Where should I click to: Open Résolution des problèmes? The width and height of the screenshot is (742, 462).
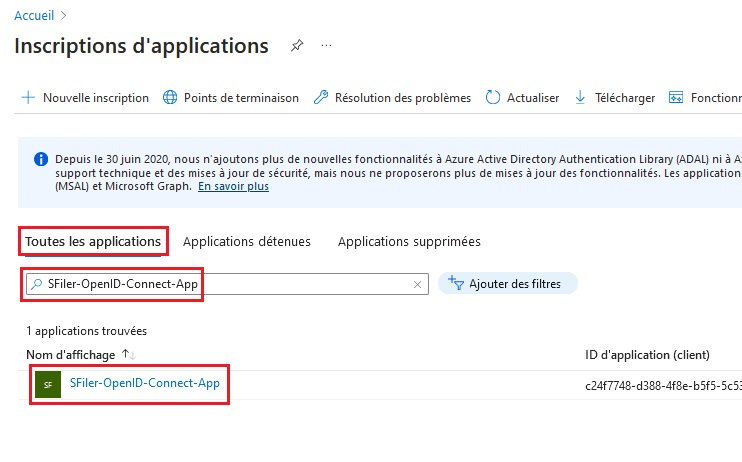tap(403, 98)
